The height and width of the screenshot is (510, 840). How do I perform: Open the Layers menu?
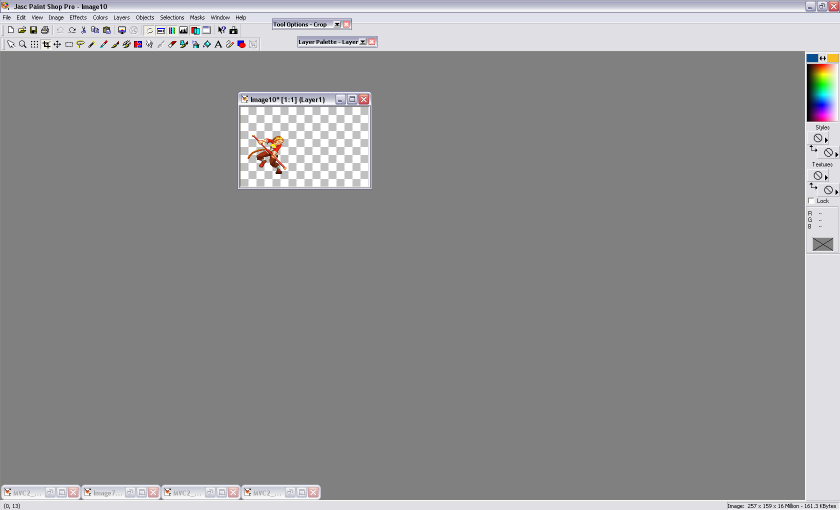[x=122, y=17]
